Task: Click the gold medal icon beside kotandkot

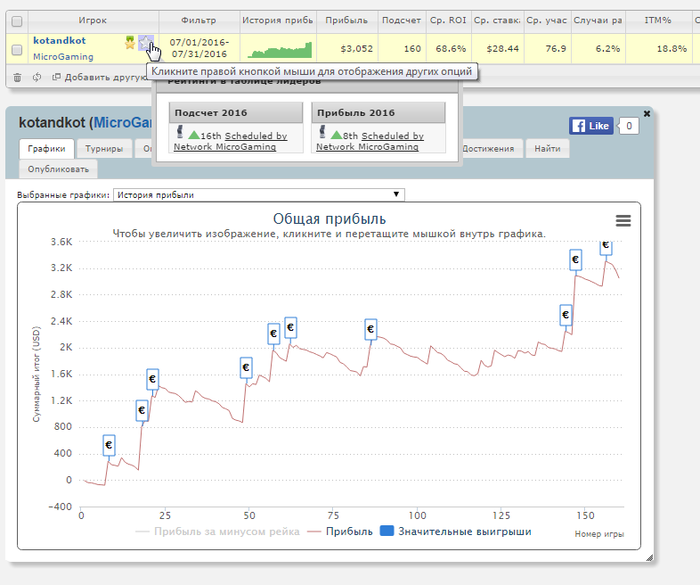Action: pyautogui.click(x=130, y=43)
